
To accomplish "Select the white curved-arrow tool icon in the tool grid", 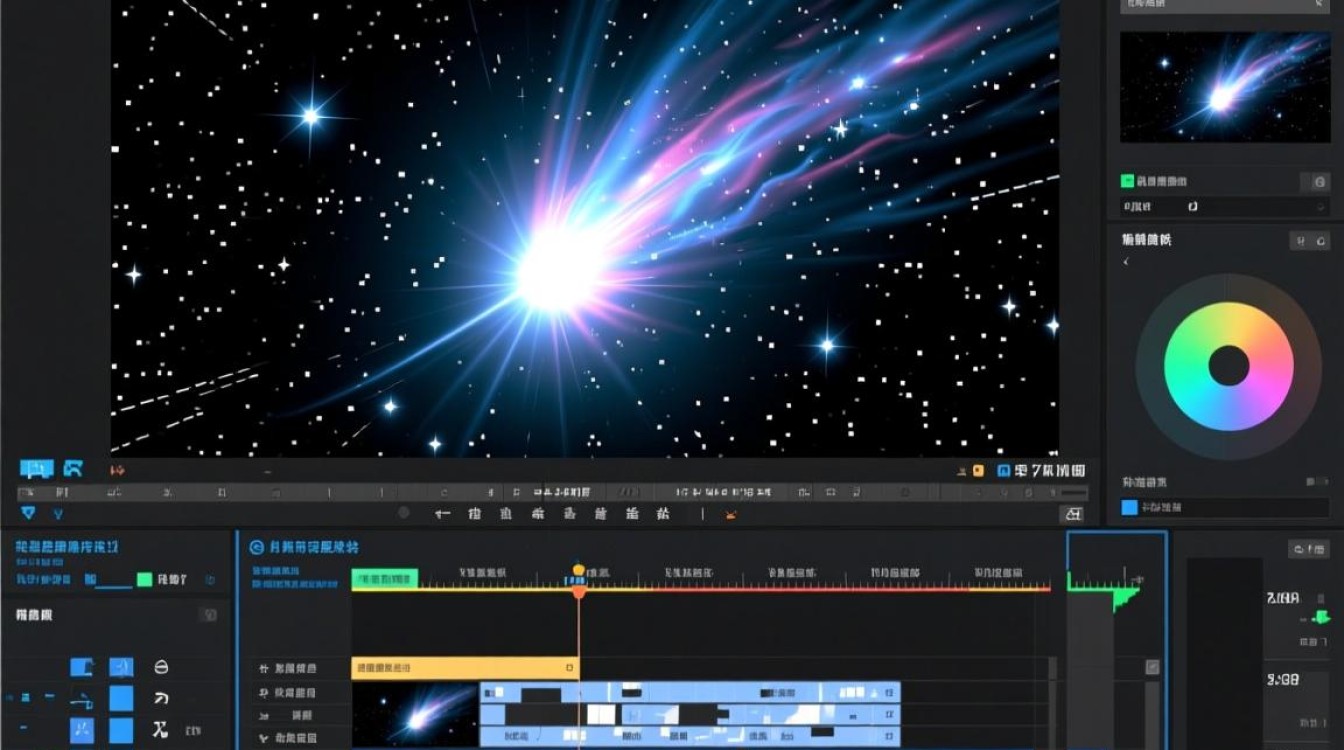I will [161, 698].
